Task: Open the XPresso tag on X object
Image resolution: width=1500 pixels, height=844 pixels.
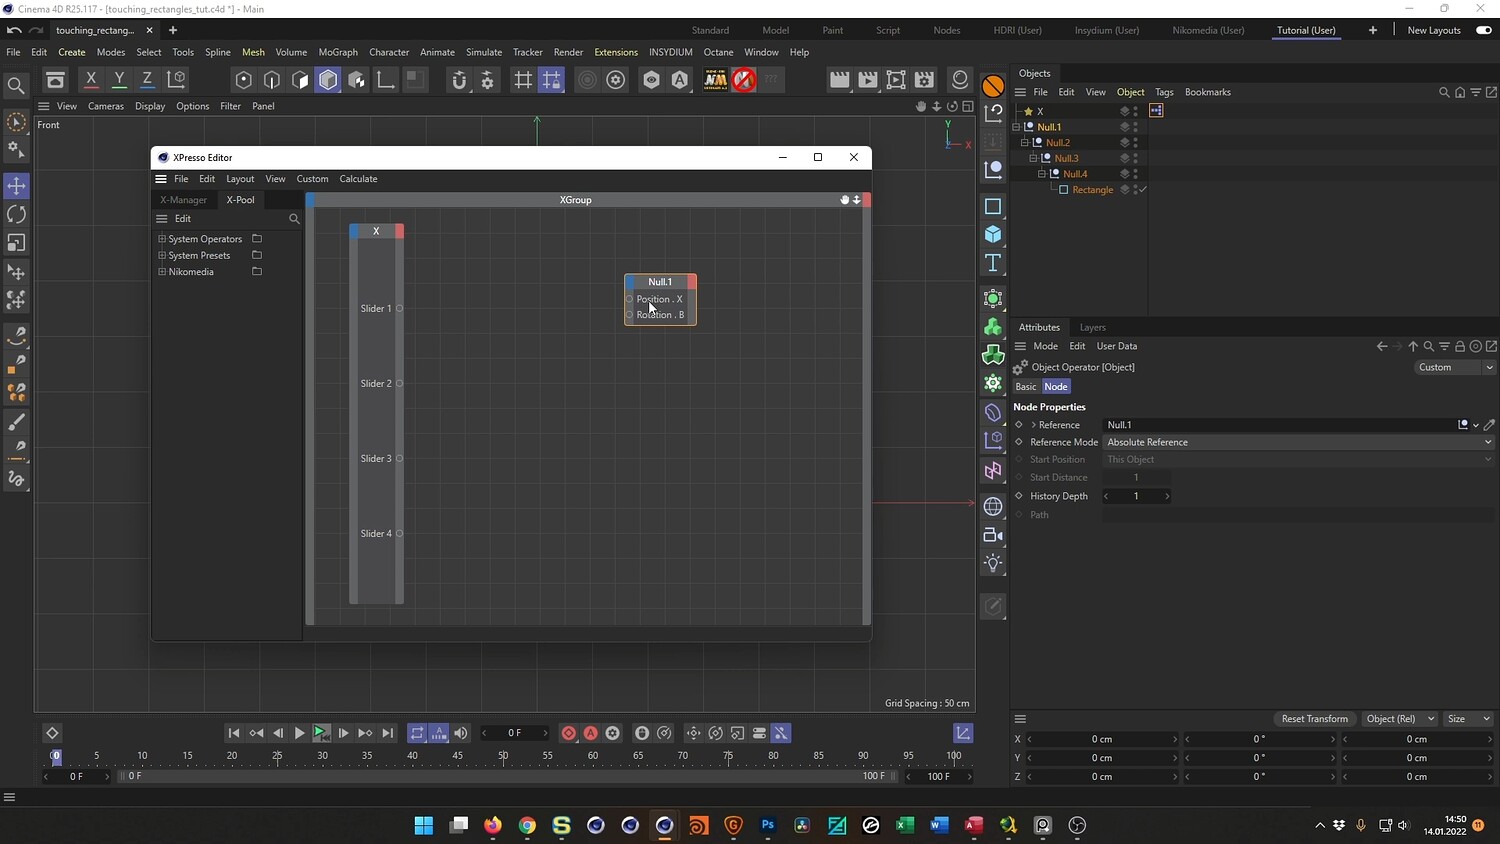Action: [x=1156, y=111]
